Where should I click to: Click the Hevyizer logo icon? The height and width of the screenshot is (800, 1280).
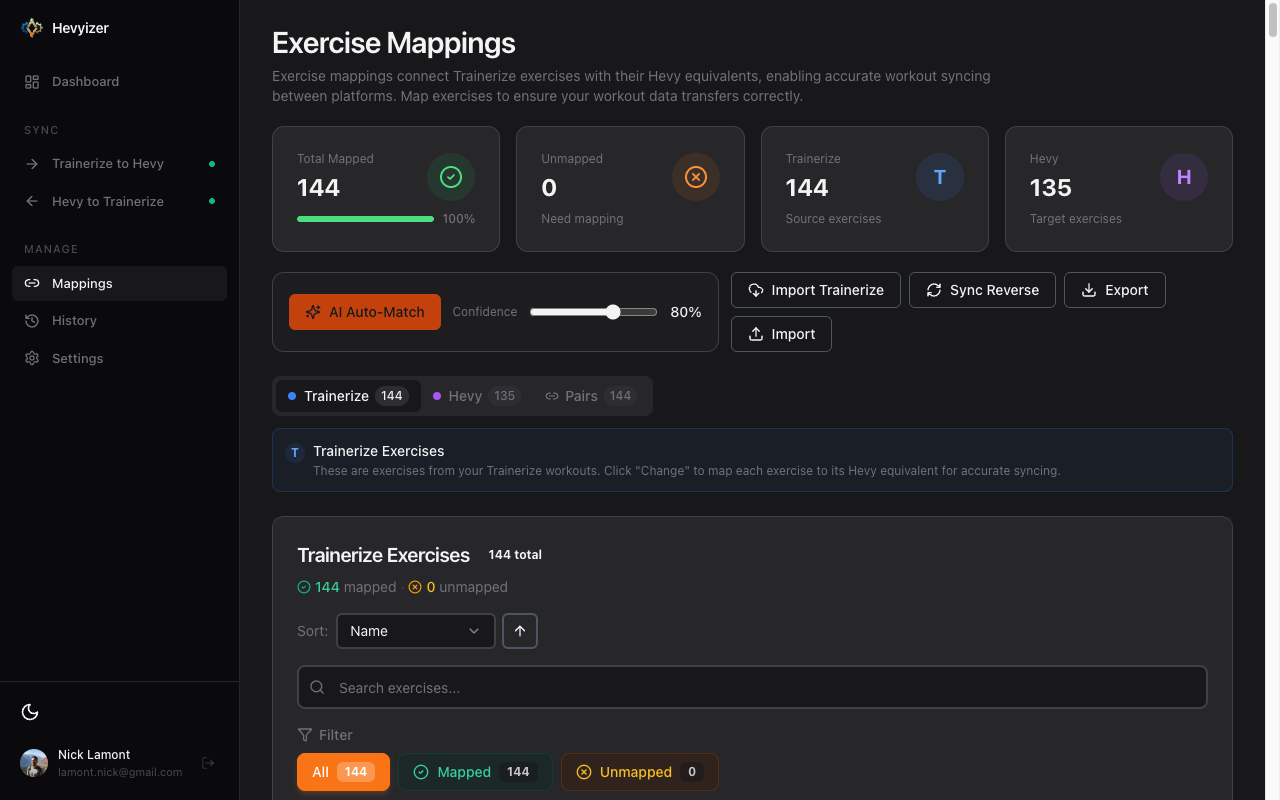[32, 27]
